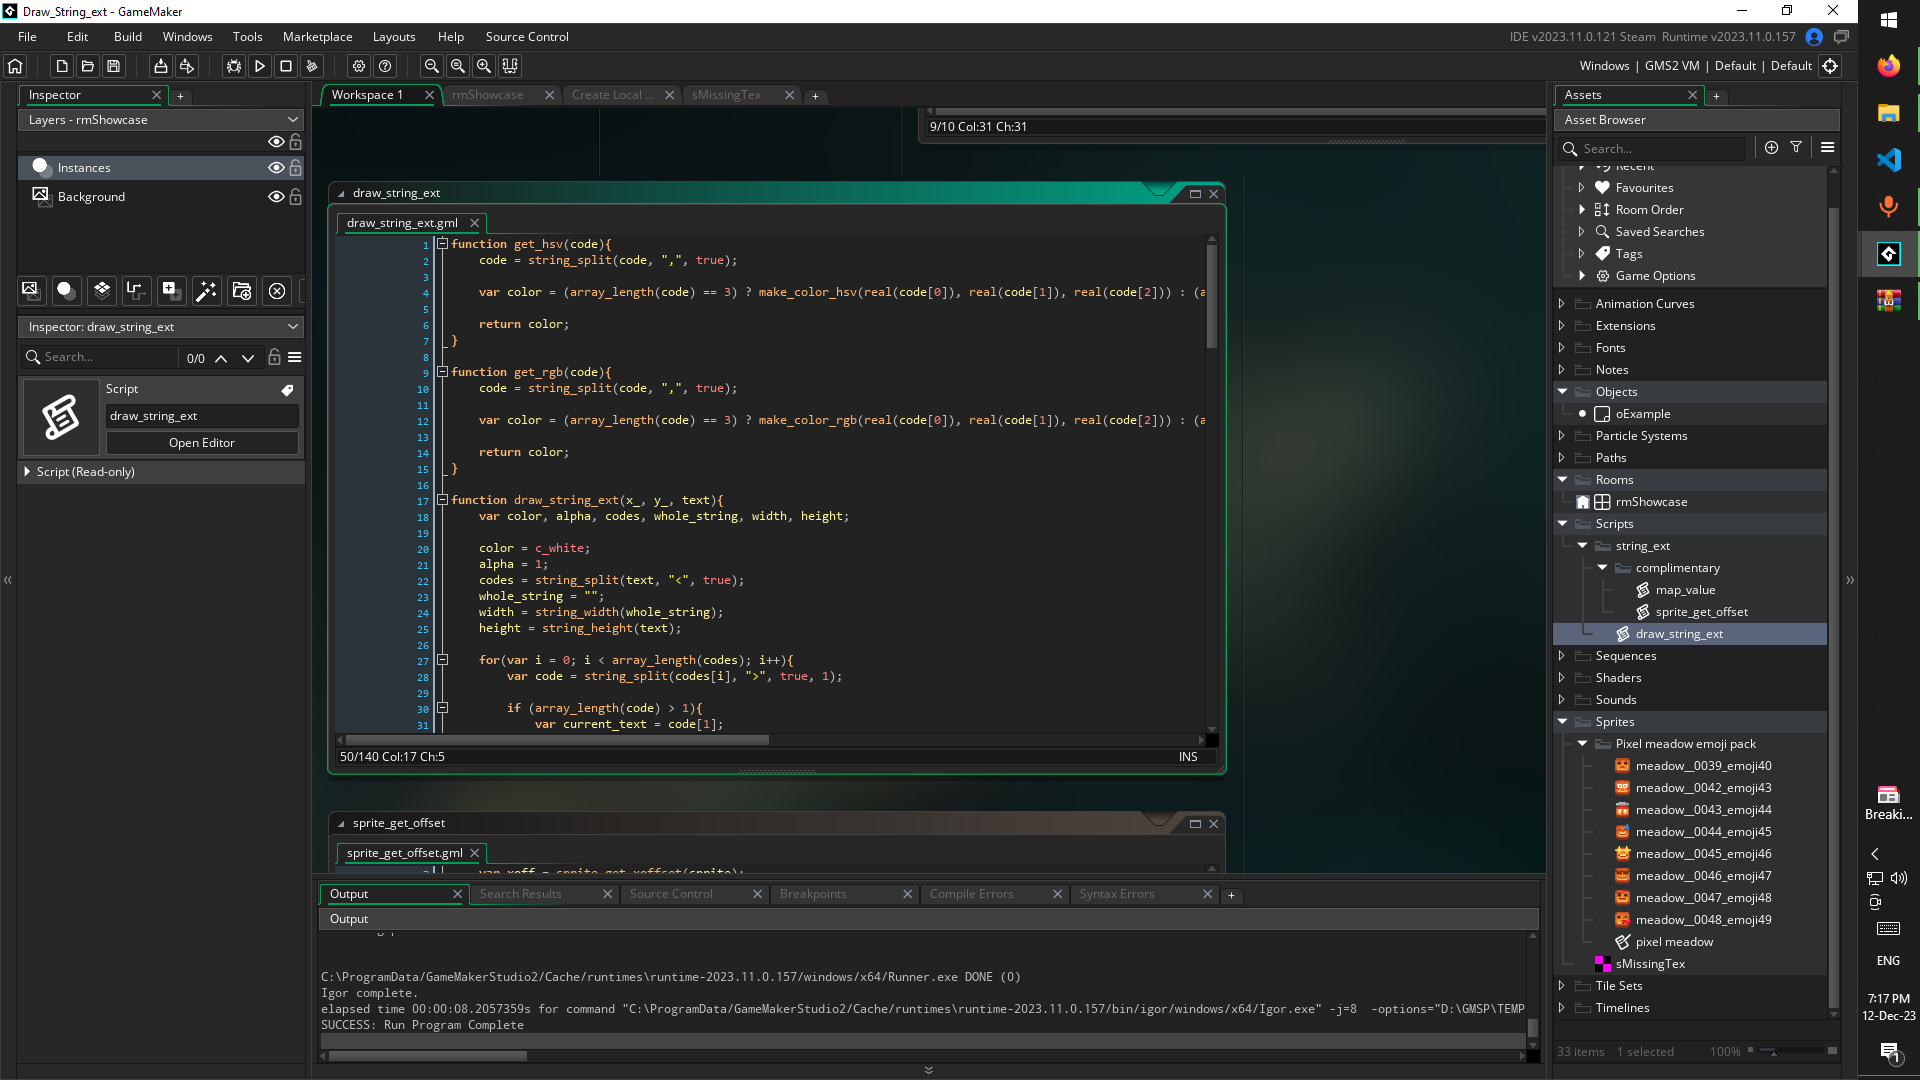Toggle visibility of the Instances layer
The image size is (1920, 1080).
coord(276,168)
